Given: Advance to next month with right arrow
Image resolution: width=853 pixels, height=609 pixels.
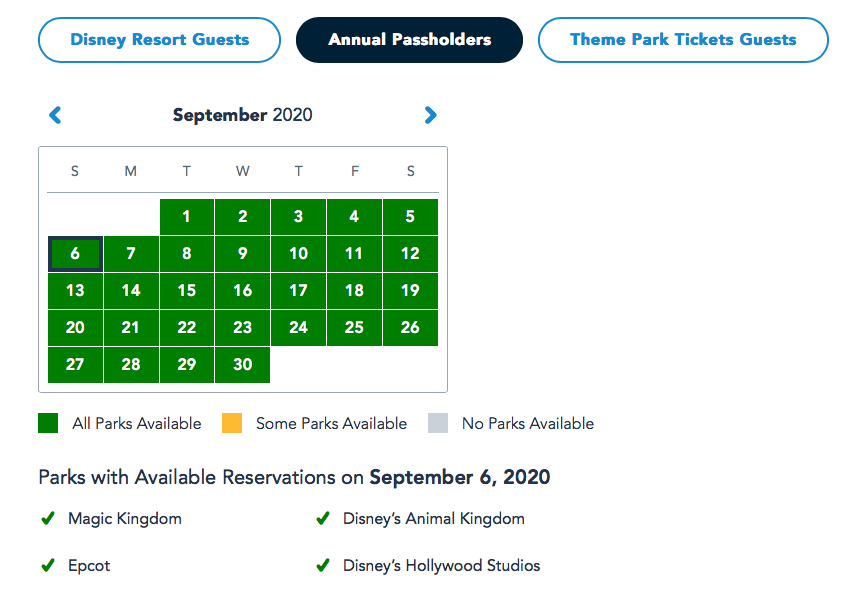Looking at the screenshot, I should point(431,115).
